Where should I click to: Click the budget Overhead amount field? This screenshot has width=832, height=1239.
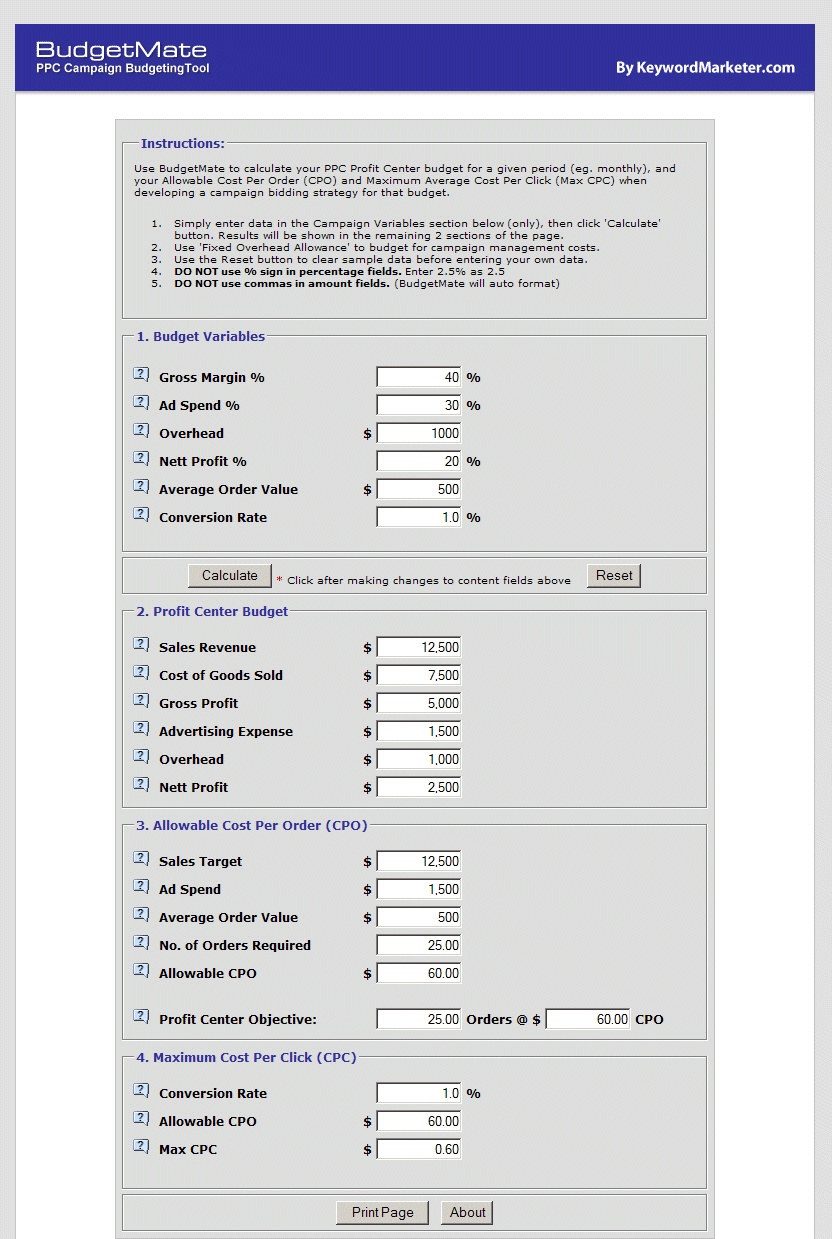click(x=419, y=433)
